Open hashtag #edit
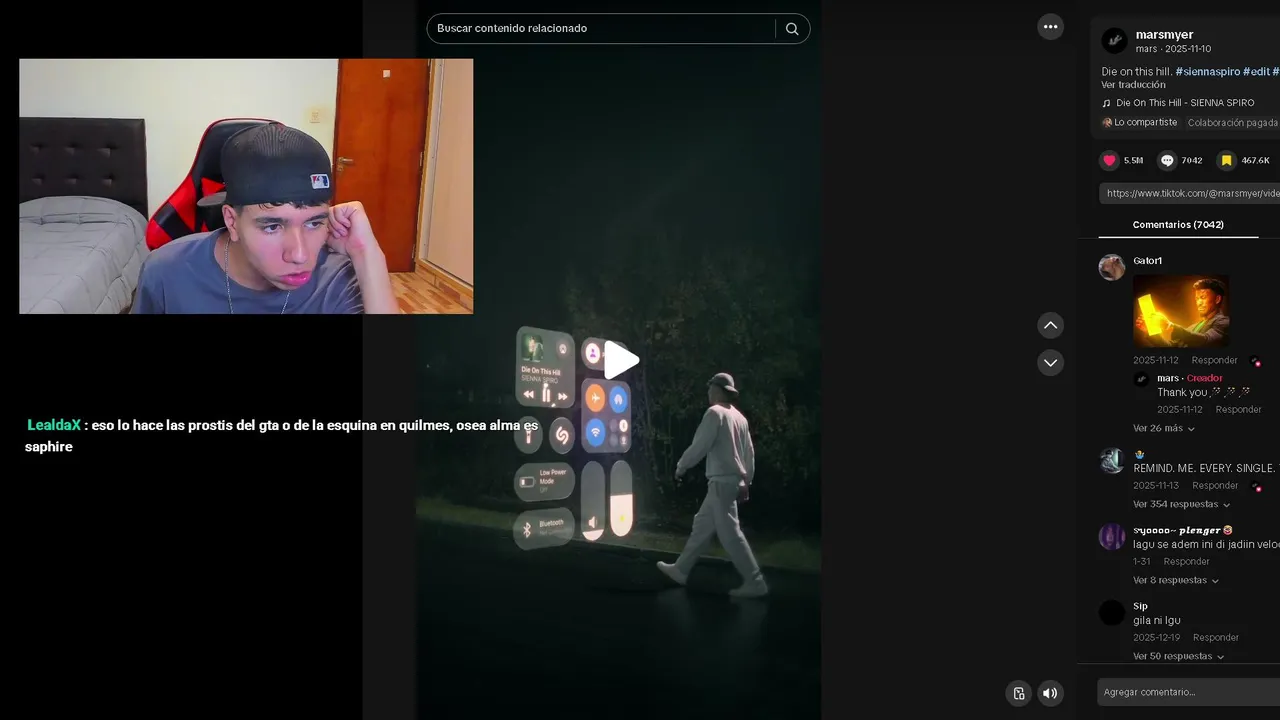 tap(1256, 72)
